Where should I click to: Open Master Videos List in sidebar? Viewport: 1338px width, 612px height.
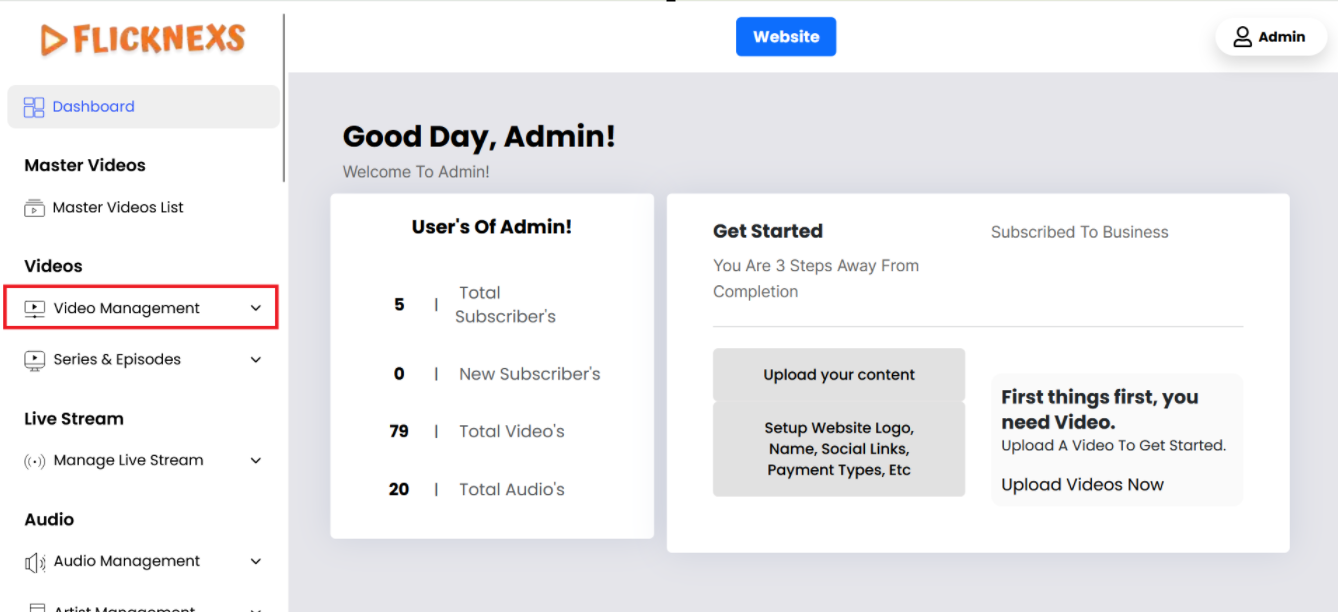click(x=118, y=208)
